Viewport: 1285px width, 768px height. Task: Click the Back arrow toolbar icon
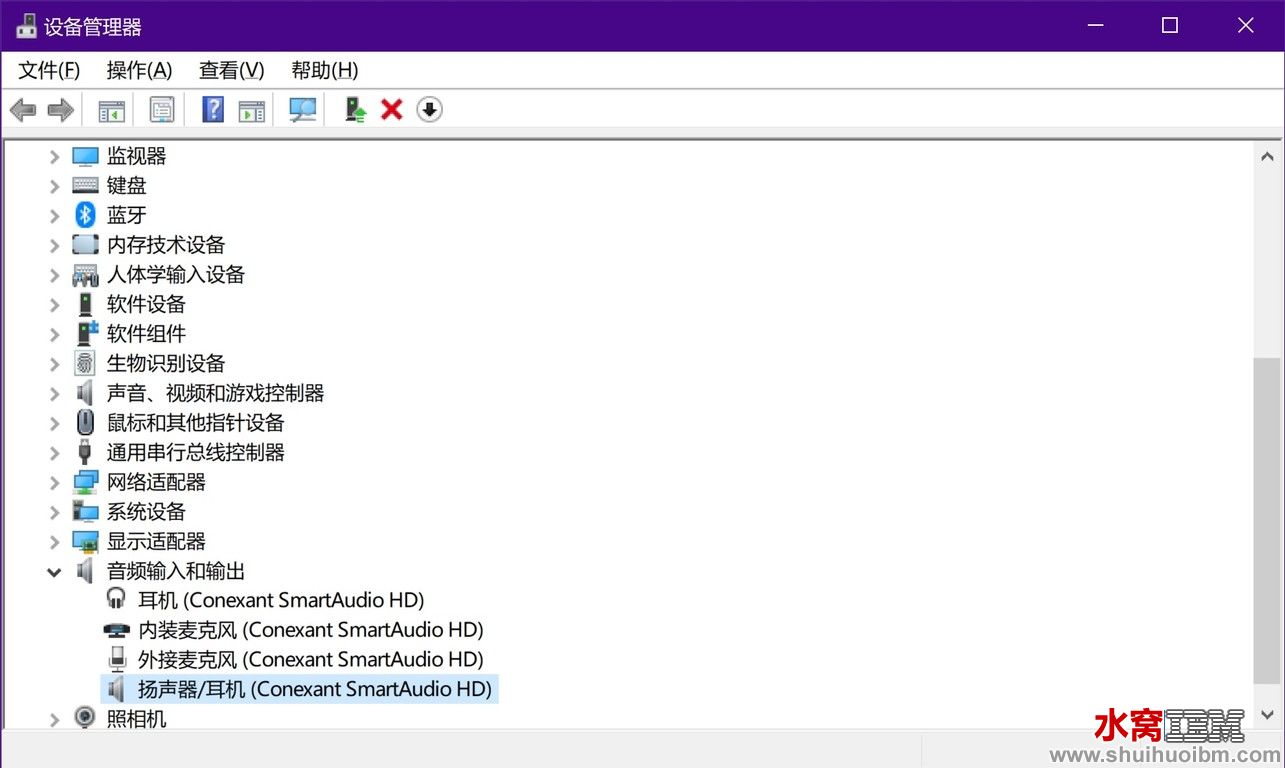[x=23, y=110]
